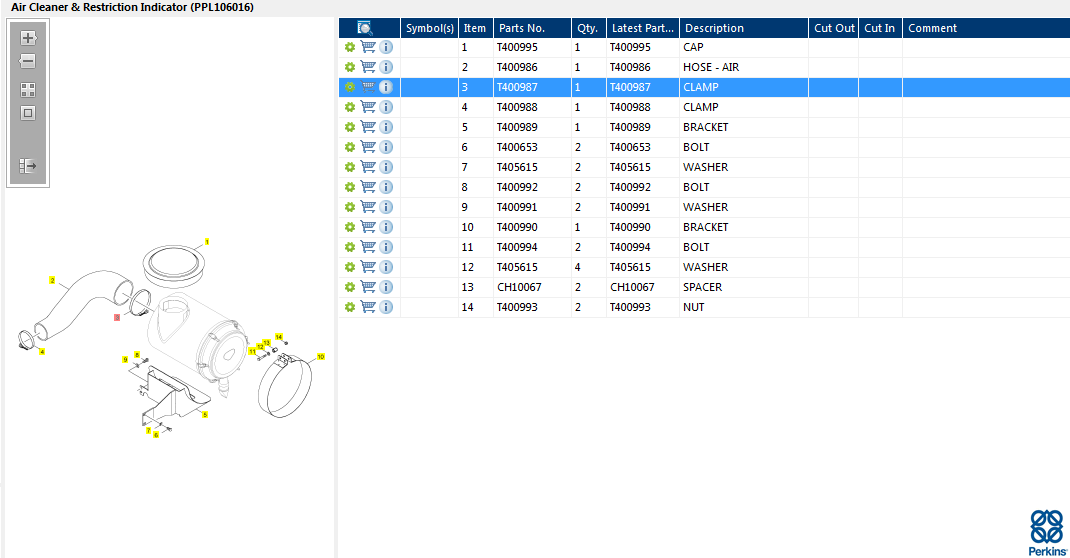Show info for item 3 CLAMP T400987
This screenshot has width=1070, height=558.
pyautogui.click(x=386, y=87)
